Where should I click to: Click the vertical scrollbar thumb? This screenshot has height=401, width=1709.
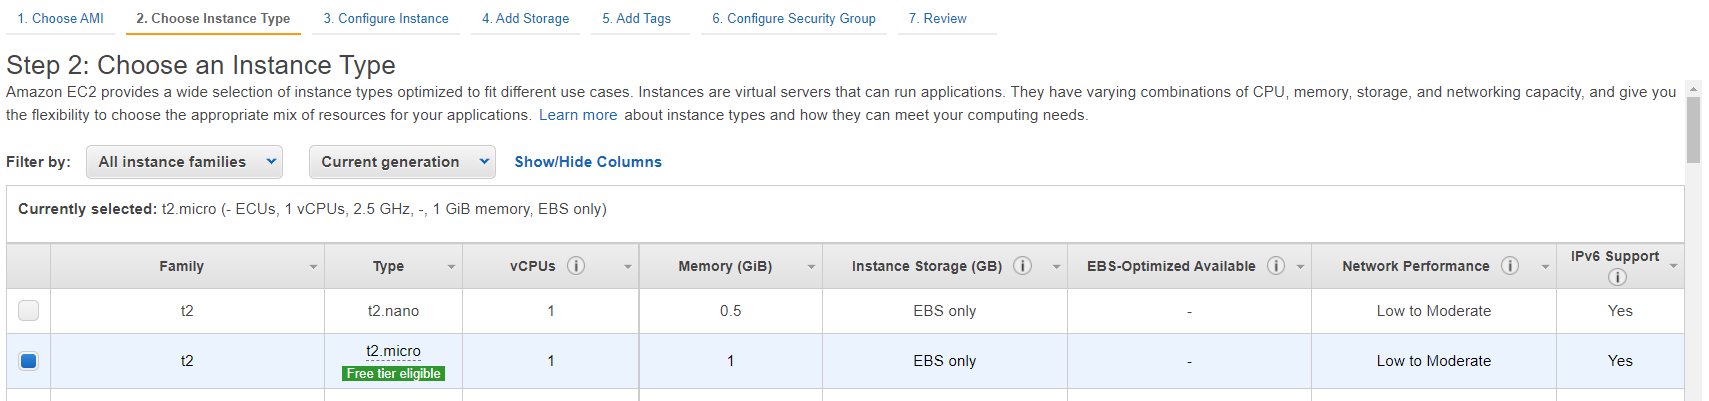pyautogui.click(x=1693, y=130)
